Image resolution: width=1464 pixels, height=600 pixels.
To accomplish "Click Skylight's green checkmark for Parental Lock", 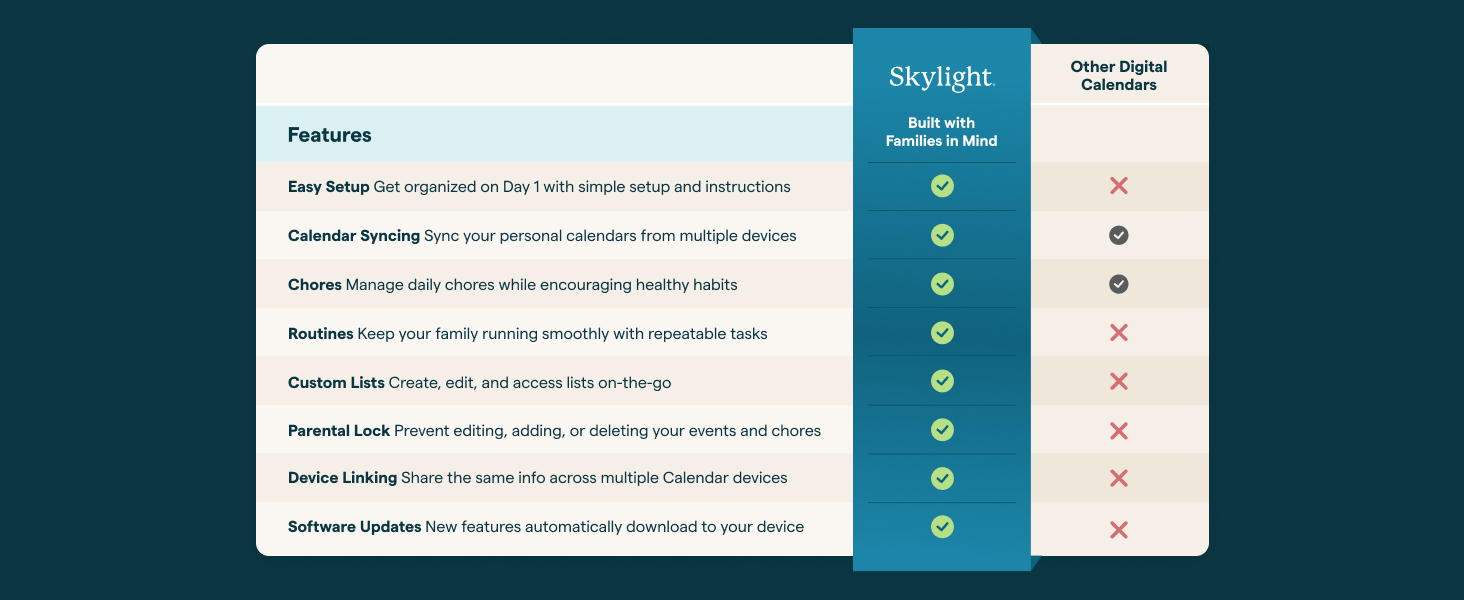I will coord(942,430).
